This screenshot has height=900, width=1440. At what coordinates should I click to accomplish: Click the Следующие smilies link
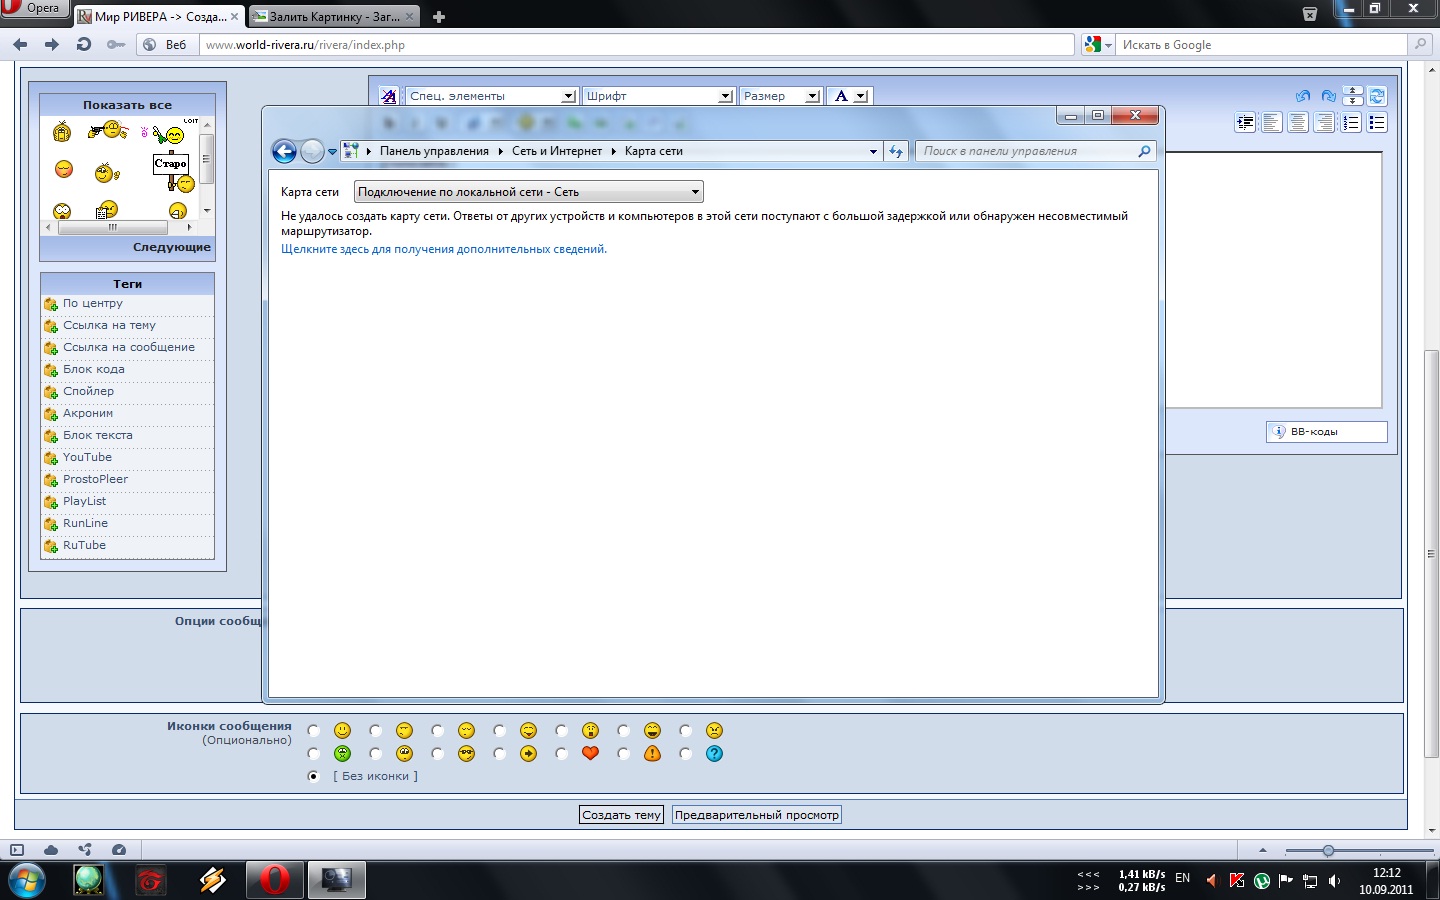tap(172, 247)
